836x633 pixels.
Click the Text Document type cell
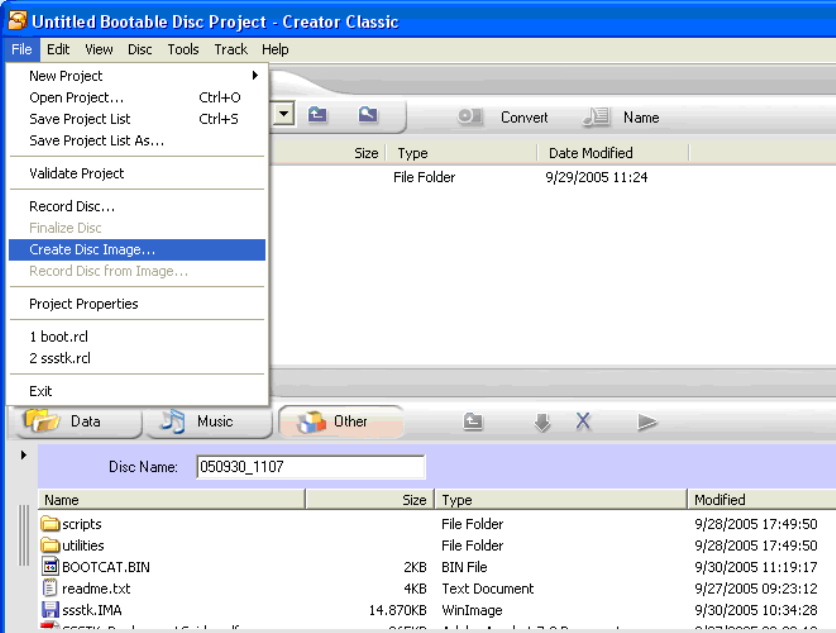click(487, 589)
